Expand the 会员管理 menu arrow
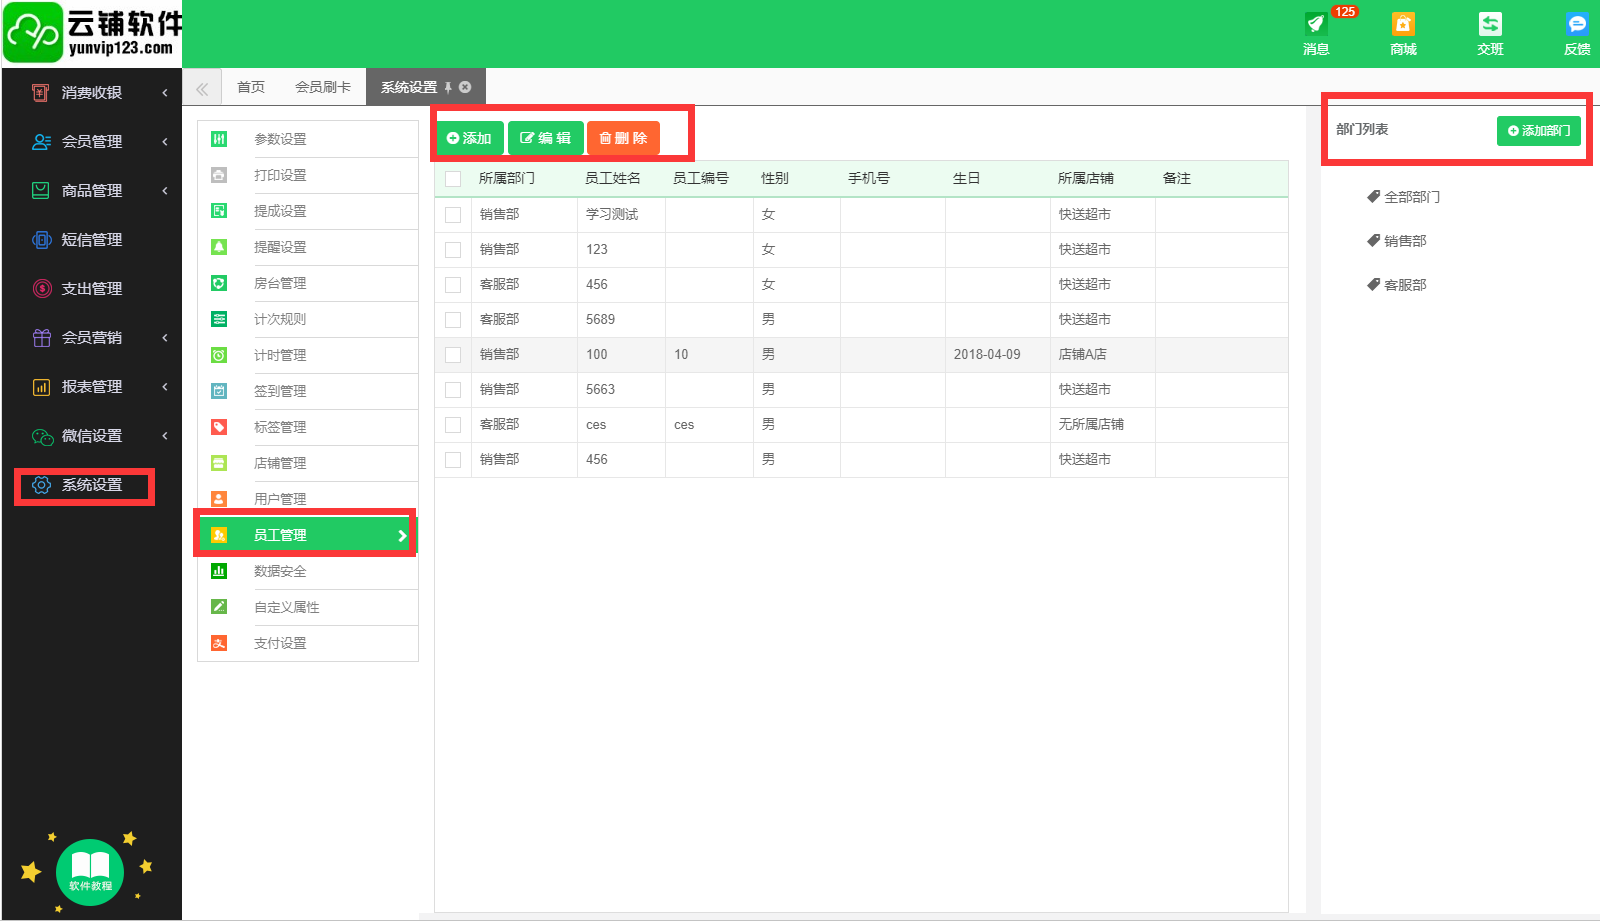The image size is (1600, 922). (x=165, y=141)
